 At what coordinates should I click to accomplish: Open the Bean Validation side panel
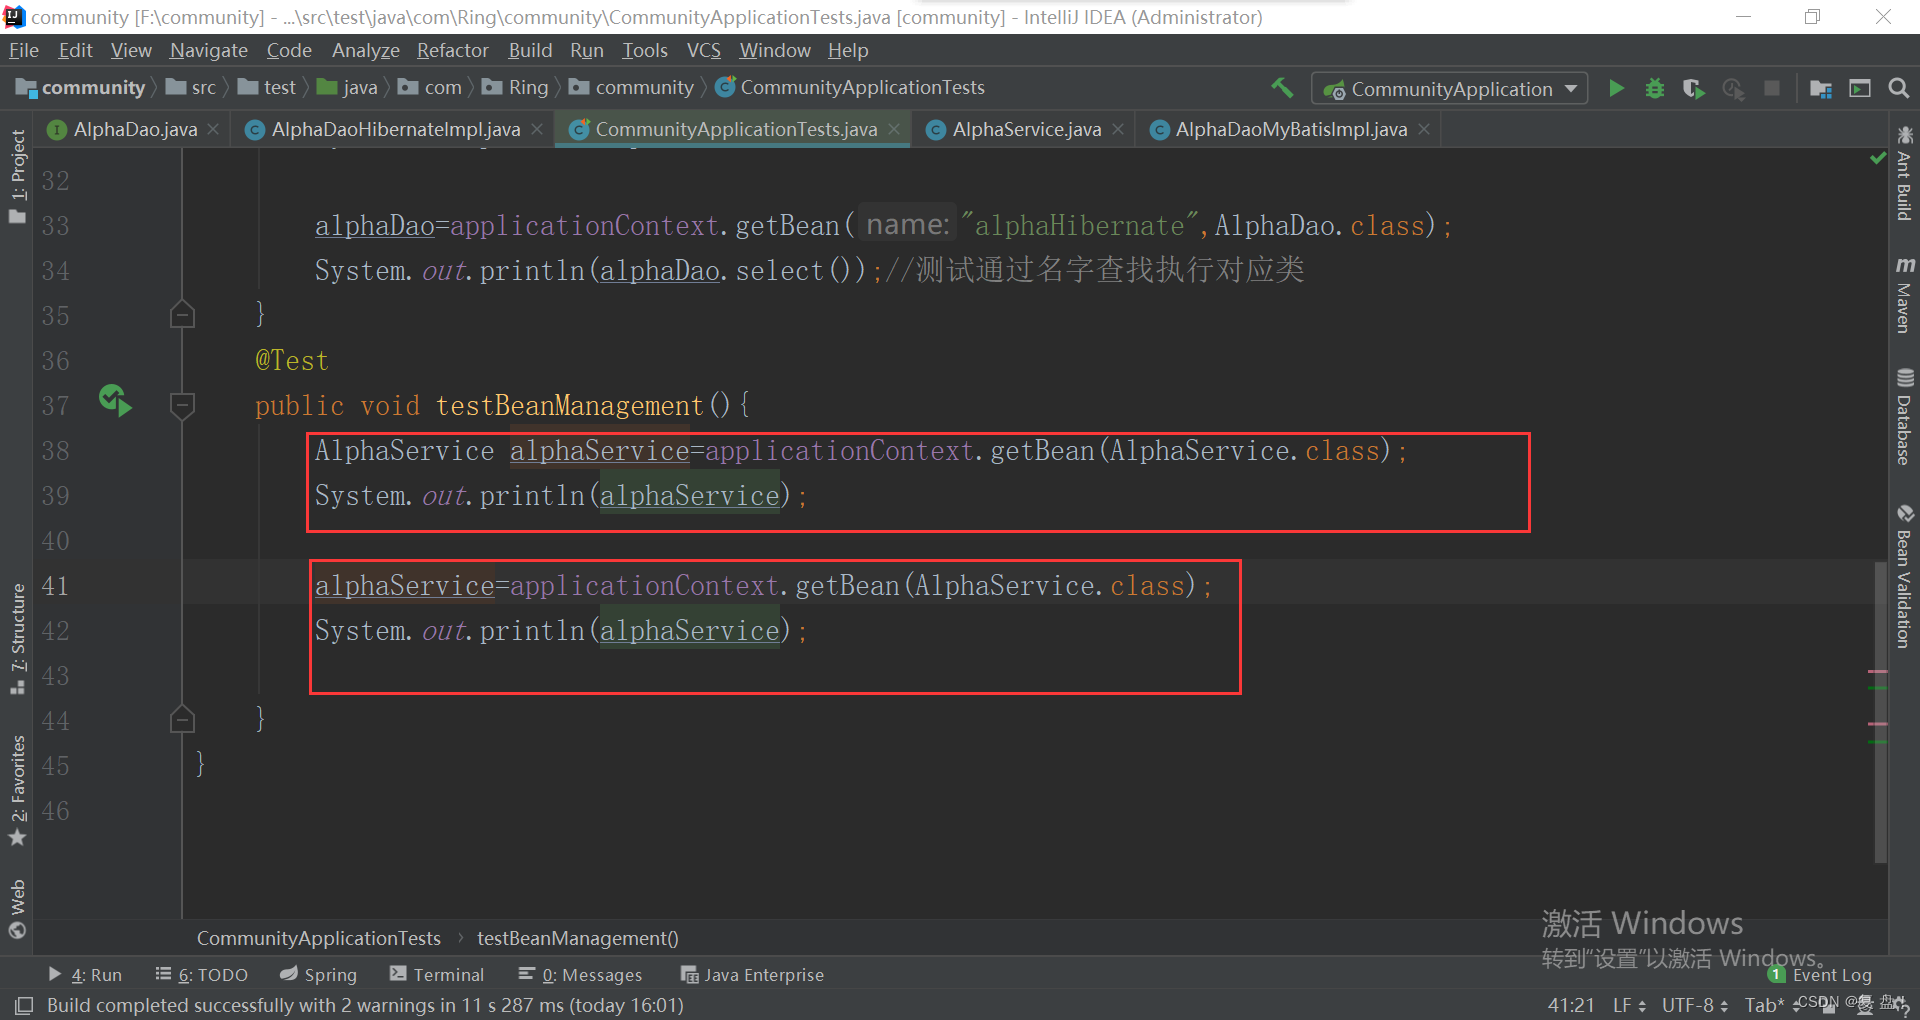tap(1904, 575)
